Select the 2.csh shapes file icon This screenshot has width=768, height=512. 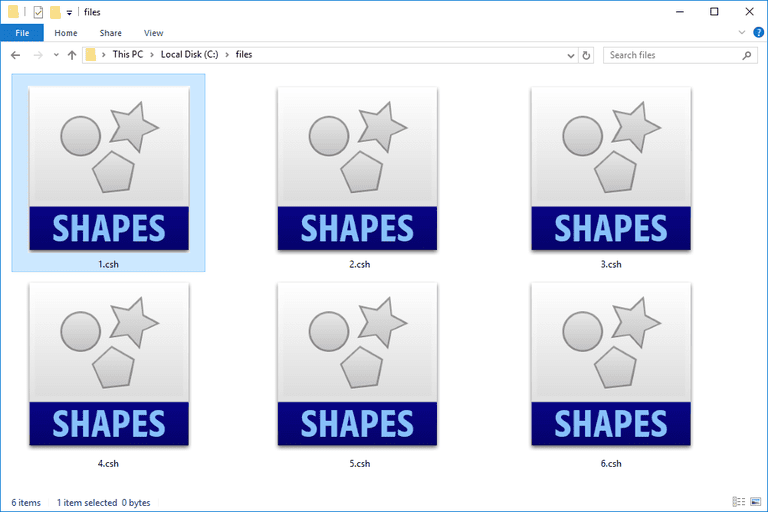357,169
